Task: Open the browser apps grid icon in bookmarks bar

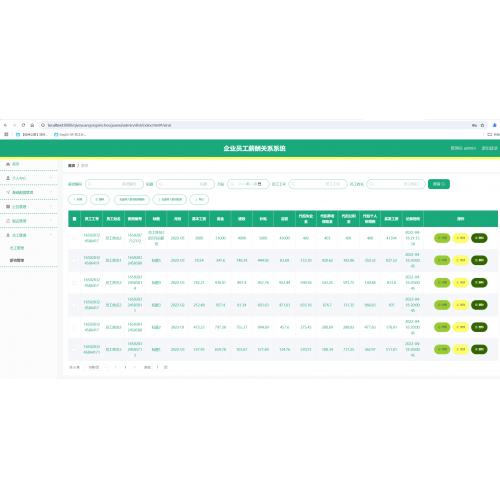Action: (x=6, y=134)
